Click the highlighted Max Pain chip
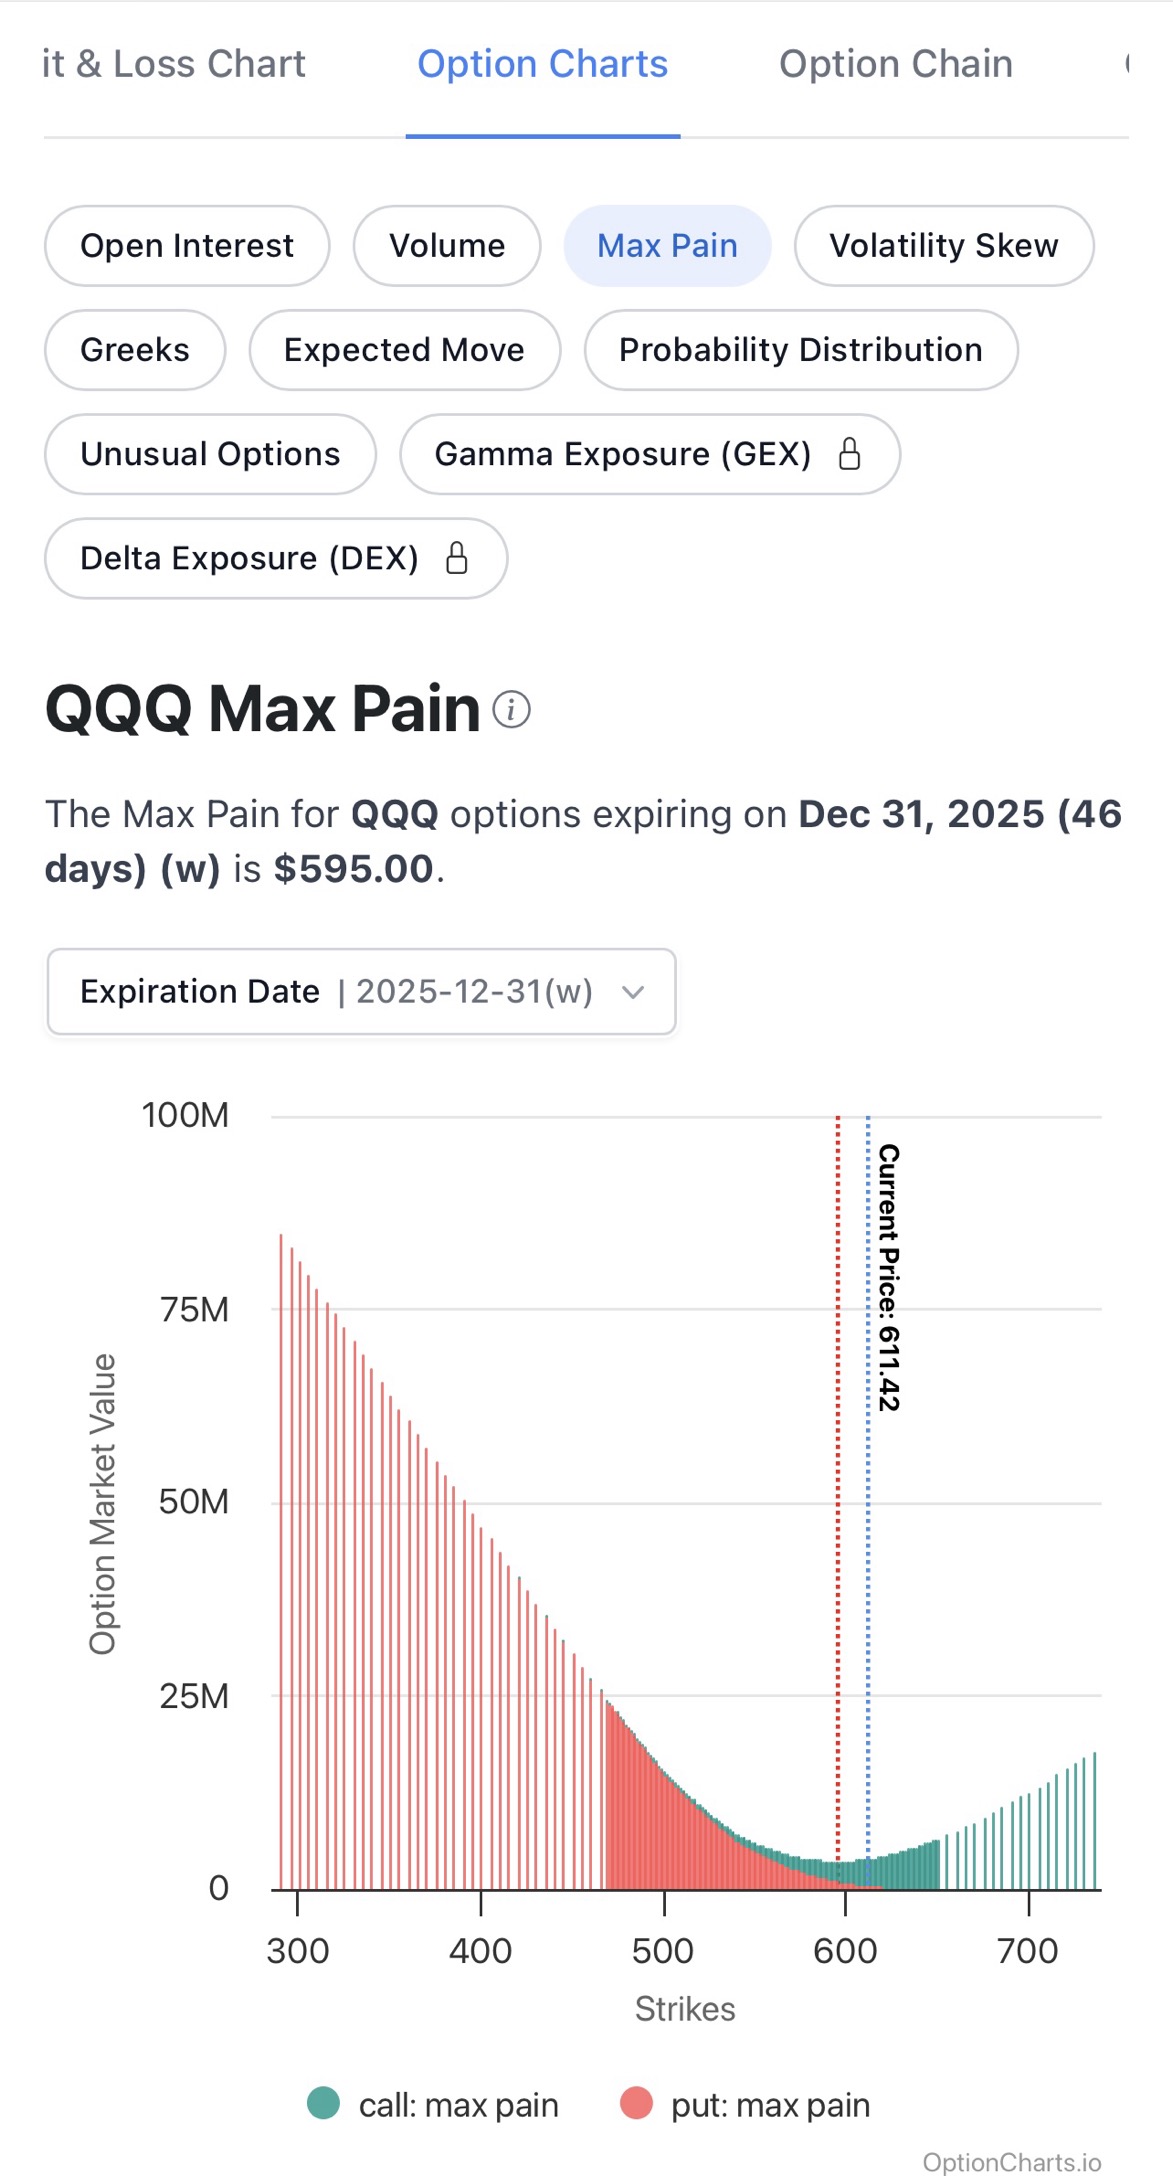 (x=667, y=245)
